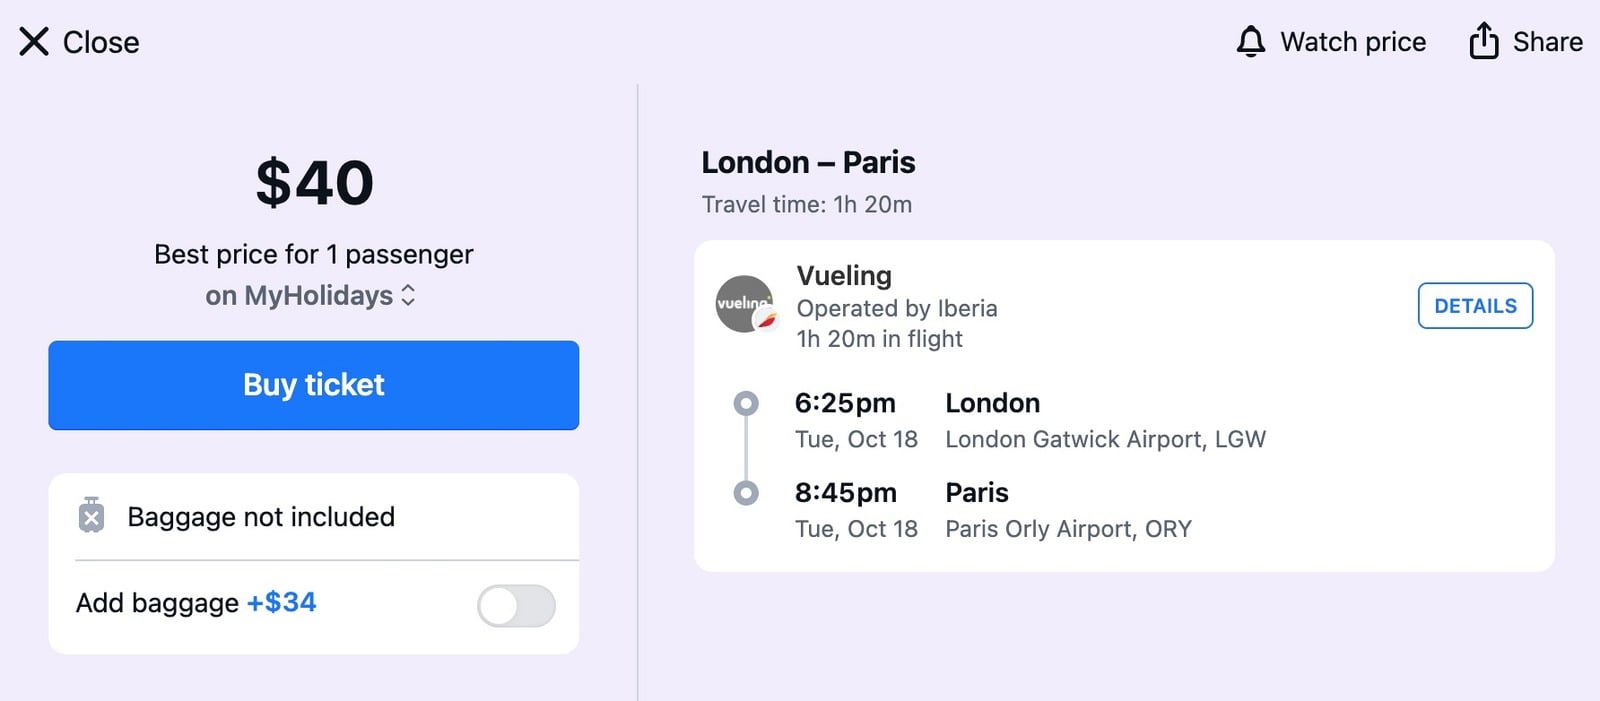Click the Paris arrival stop marker
This screenshot has width=1600, height=701.
pyautogui.click(x=746, y=493)
